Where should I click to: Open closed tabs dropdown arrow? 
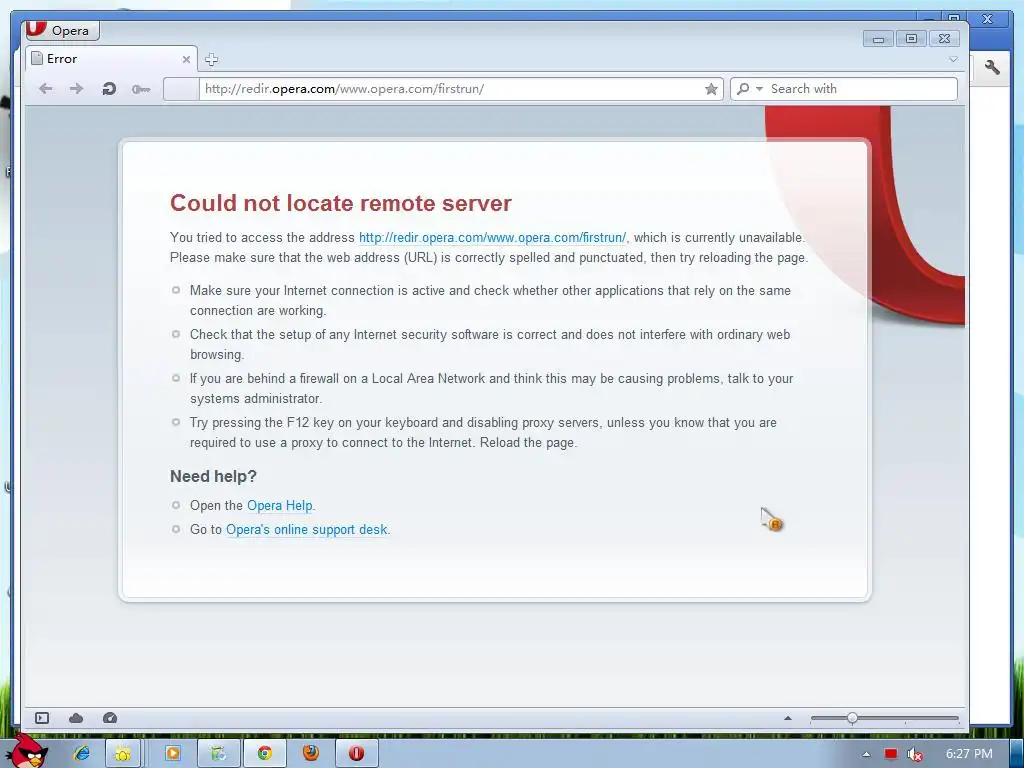coord(953,59)
